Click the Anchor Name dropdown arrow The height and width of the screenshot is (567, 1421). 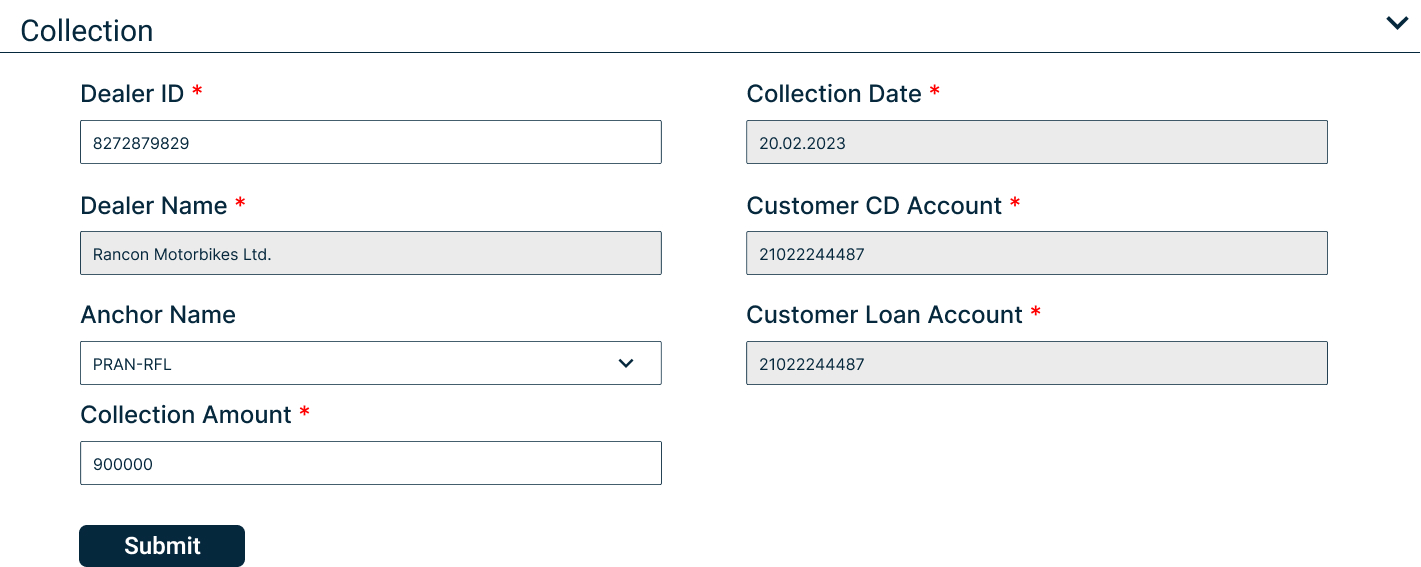coord(626,363)
